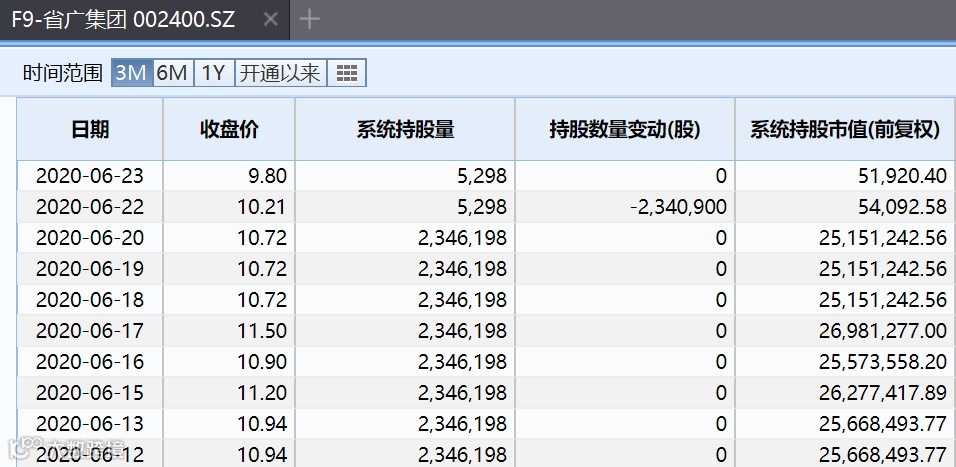Click closing price 10.21
956x467 pixels.
click(262, 207)
